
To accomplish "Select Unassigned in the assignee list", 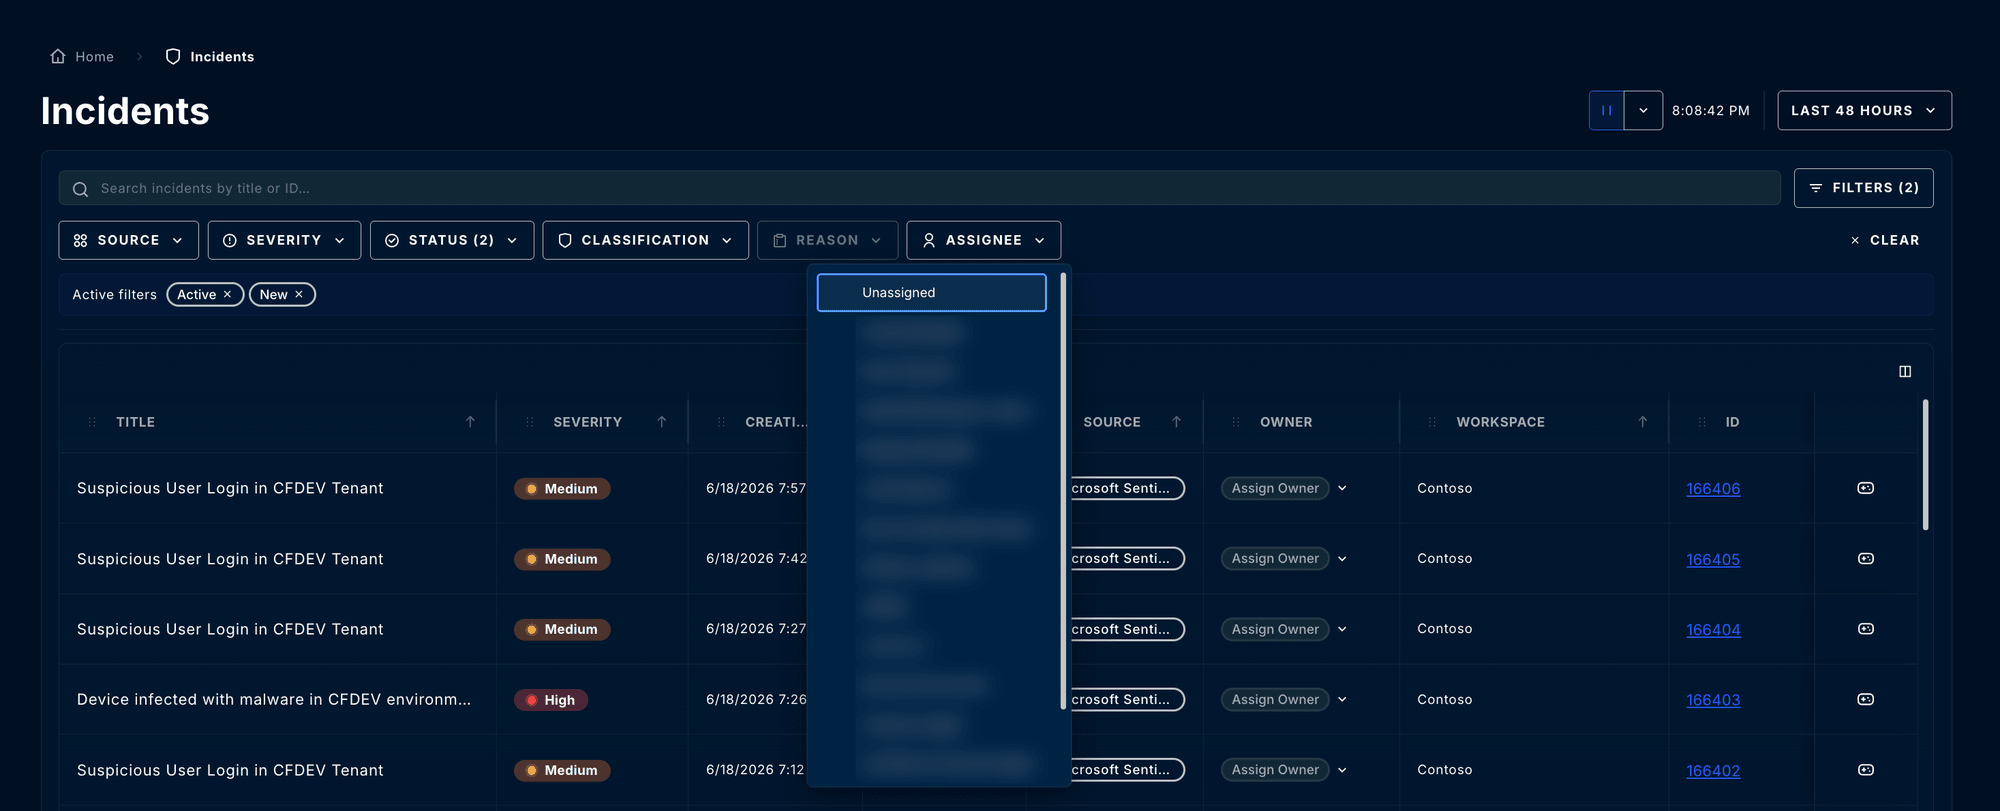I will (x=931, y=292).
